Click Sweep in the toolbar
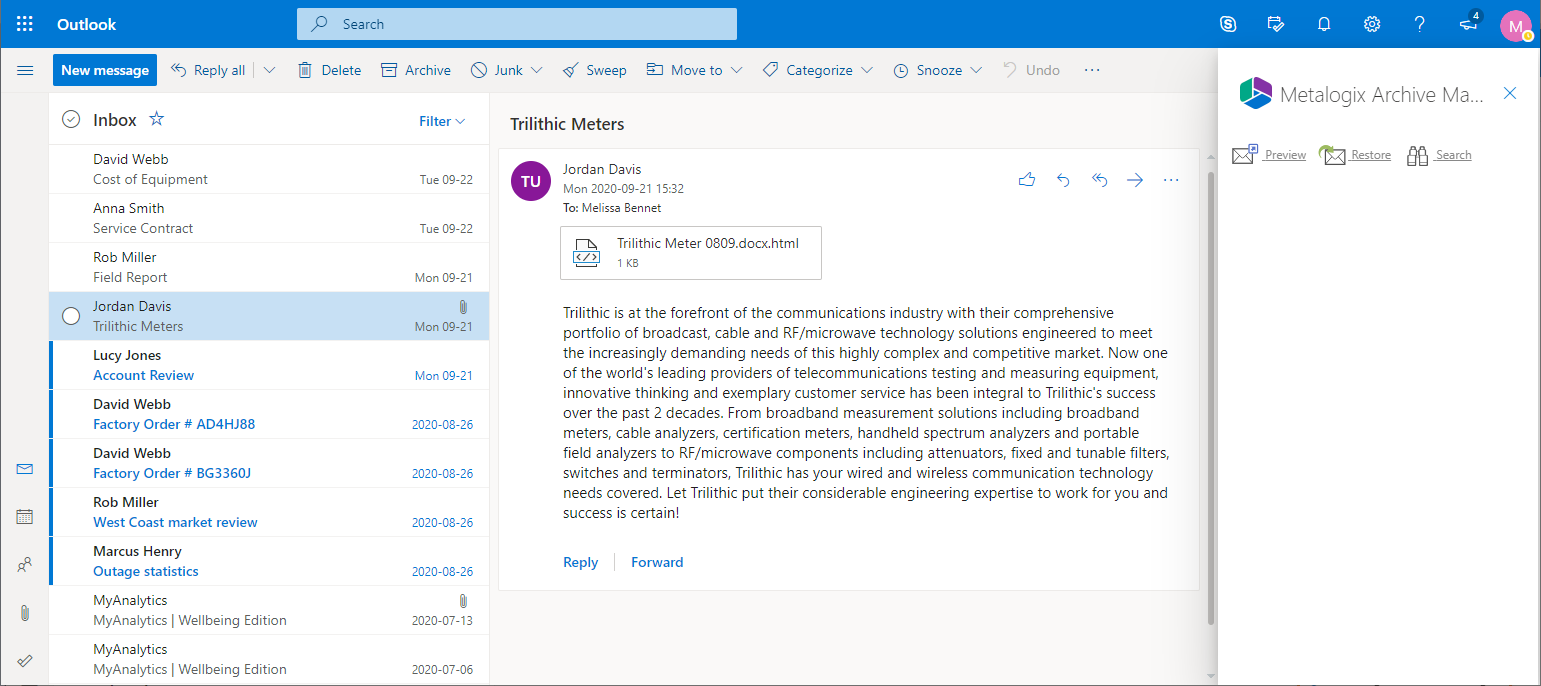 [x=595, y=70]
